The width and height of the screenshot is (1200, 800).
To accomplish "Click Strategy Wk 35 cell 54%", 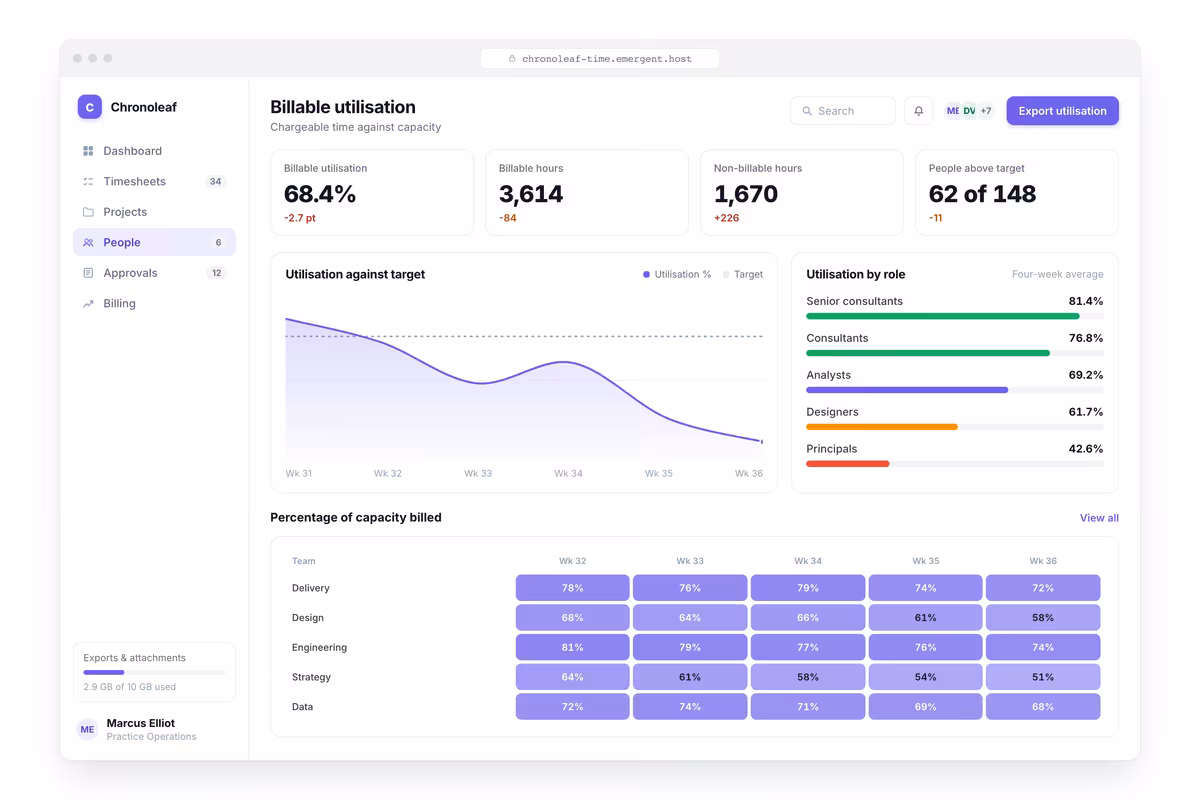I will tap(925, 677).
